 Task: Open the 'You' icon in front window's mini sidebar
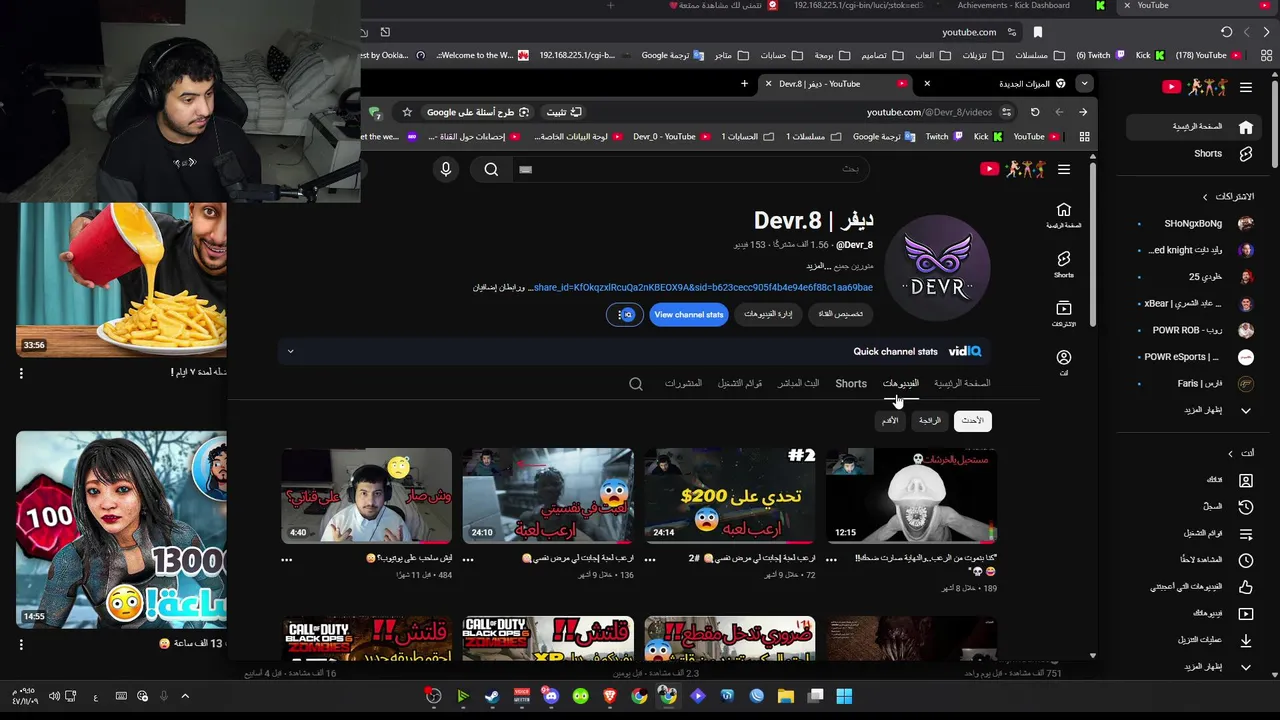[x=1063, y=362]
